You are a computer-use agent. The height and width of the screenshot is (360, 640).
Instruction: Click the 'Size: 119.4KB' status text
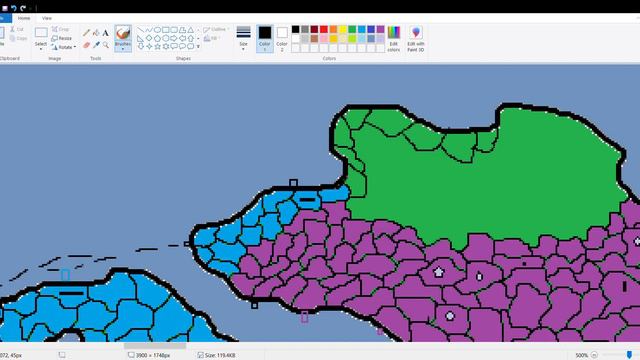click(x=220, y=355)
